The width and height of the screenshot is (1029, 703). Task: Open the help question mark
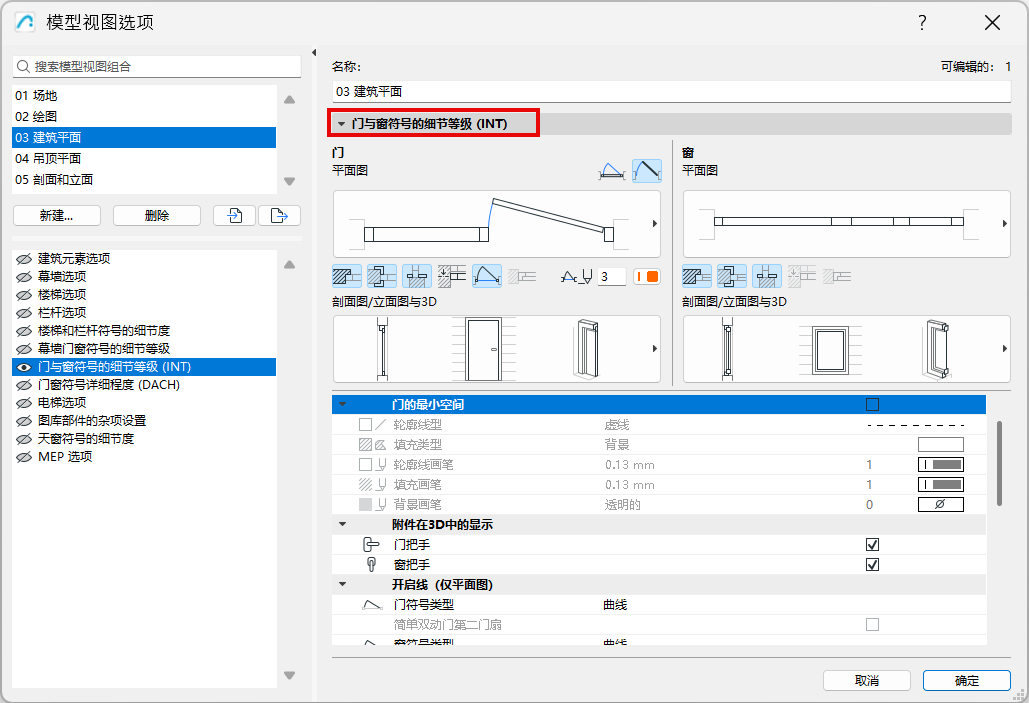(922, 23)
